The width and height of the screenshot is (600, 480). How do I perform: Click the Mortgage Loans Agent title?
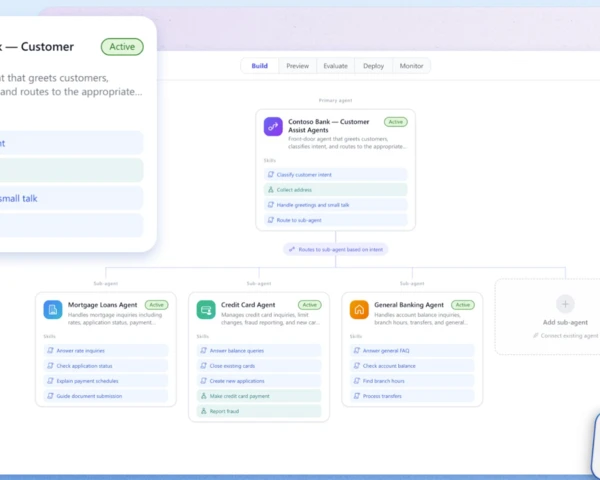click(x=103, y=305)
